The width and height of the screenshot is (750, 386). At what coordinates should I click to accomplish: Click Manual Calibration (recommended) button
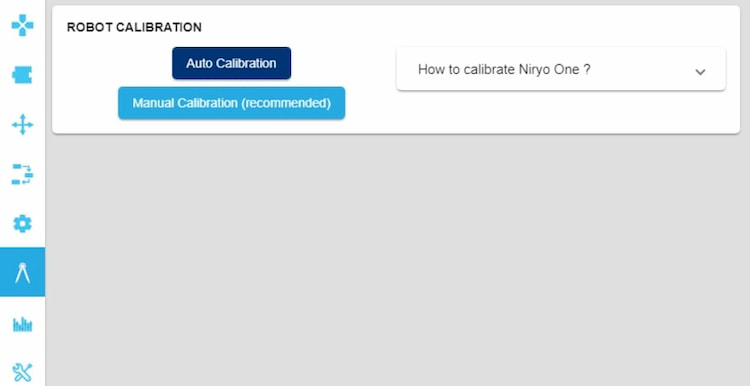[232, 103]
